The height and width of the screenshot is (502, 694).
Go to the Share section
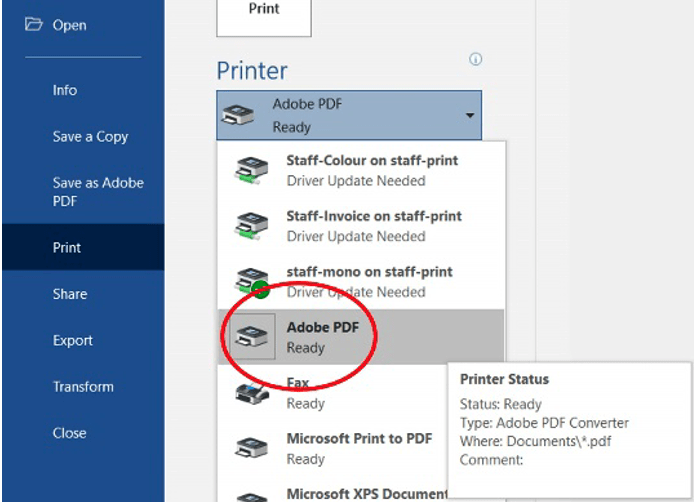[70, 294]
